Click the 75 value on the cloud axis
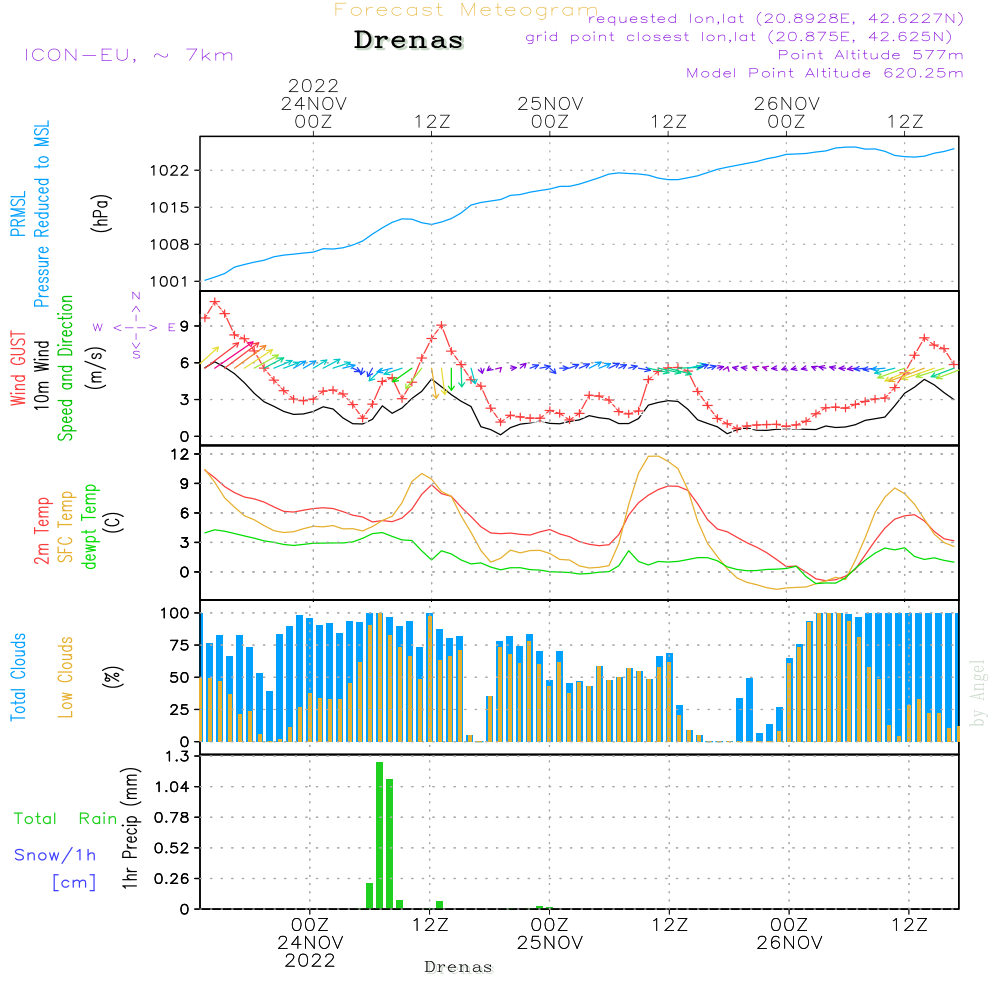 179,645
